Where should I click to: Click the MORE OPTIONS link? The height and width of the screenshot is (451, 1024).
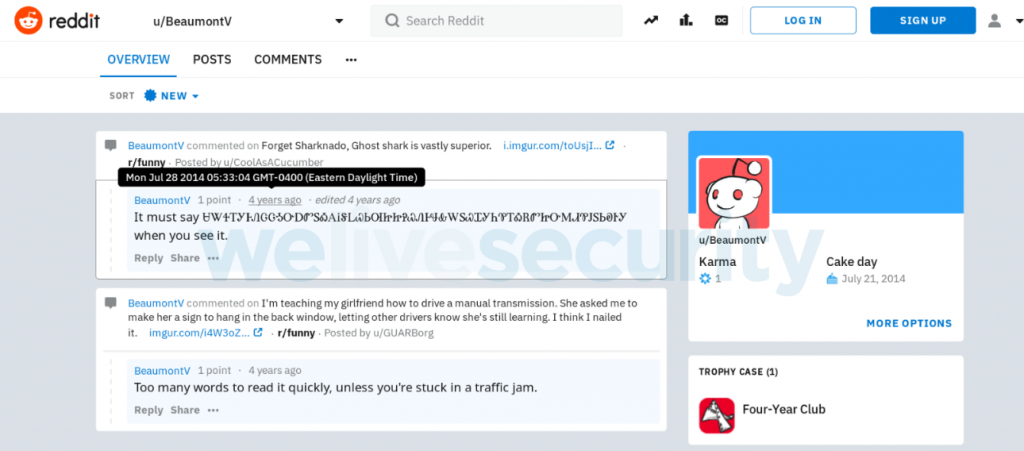click(909, 323)
